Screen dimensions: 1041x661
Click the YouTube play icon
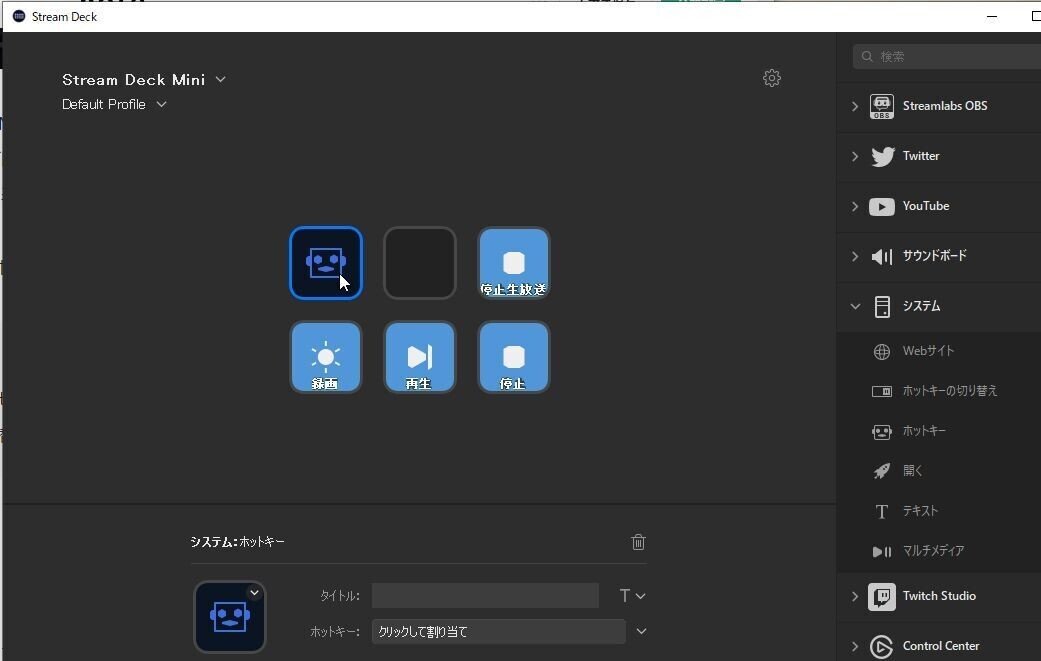(882, 206)
